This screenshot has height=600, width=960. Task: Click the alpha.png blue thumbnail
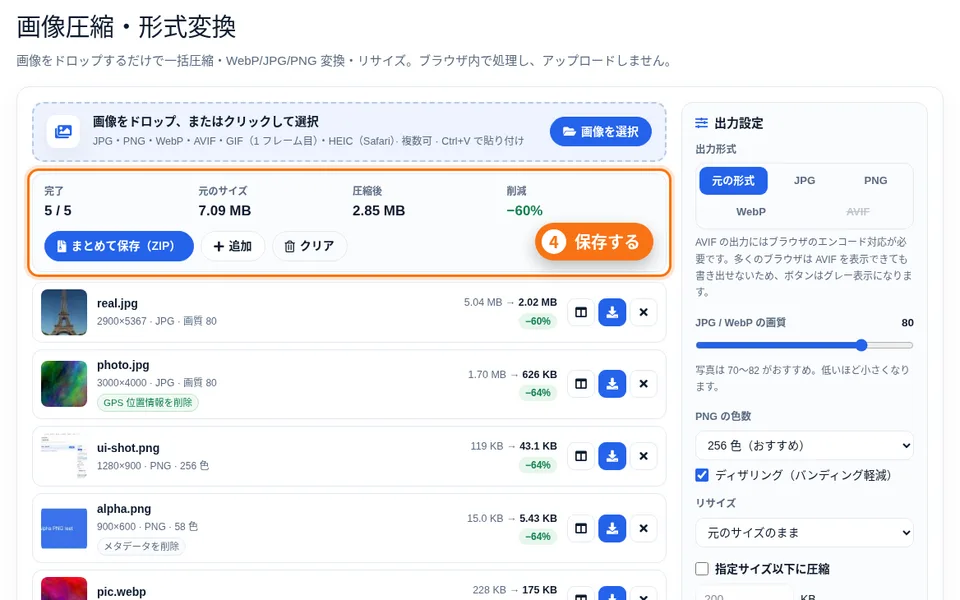[x=64, y=528]
